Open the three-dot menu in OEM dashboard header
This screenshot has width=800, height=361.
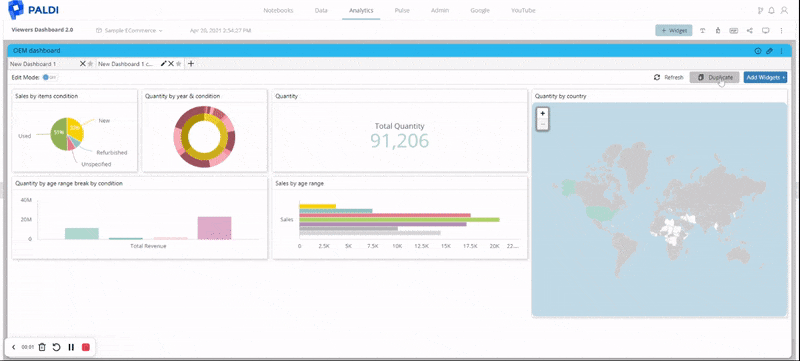click(781, 51)
